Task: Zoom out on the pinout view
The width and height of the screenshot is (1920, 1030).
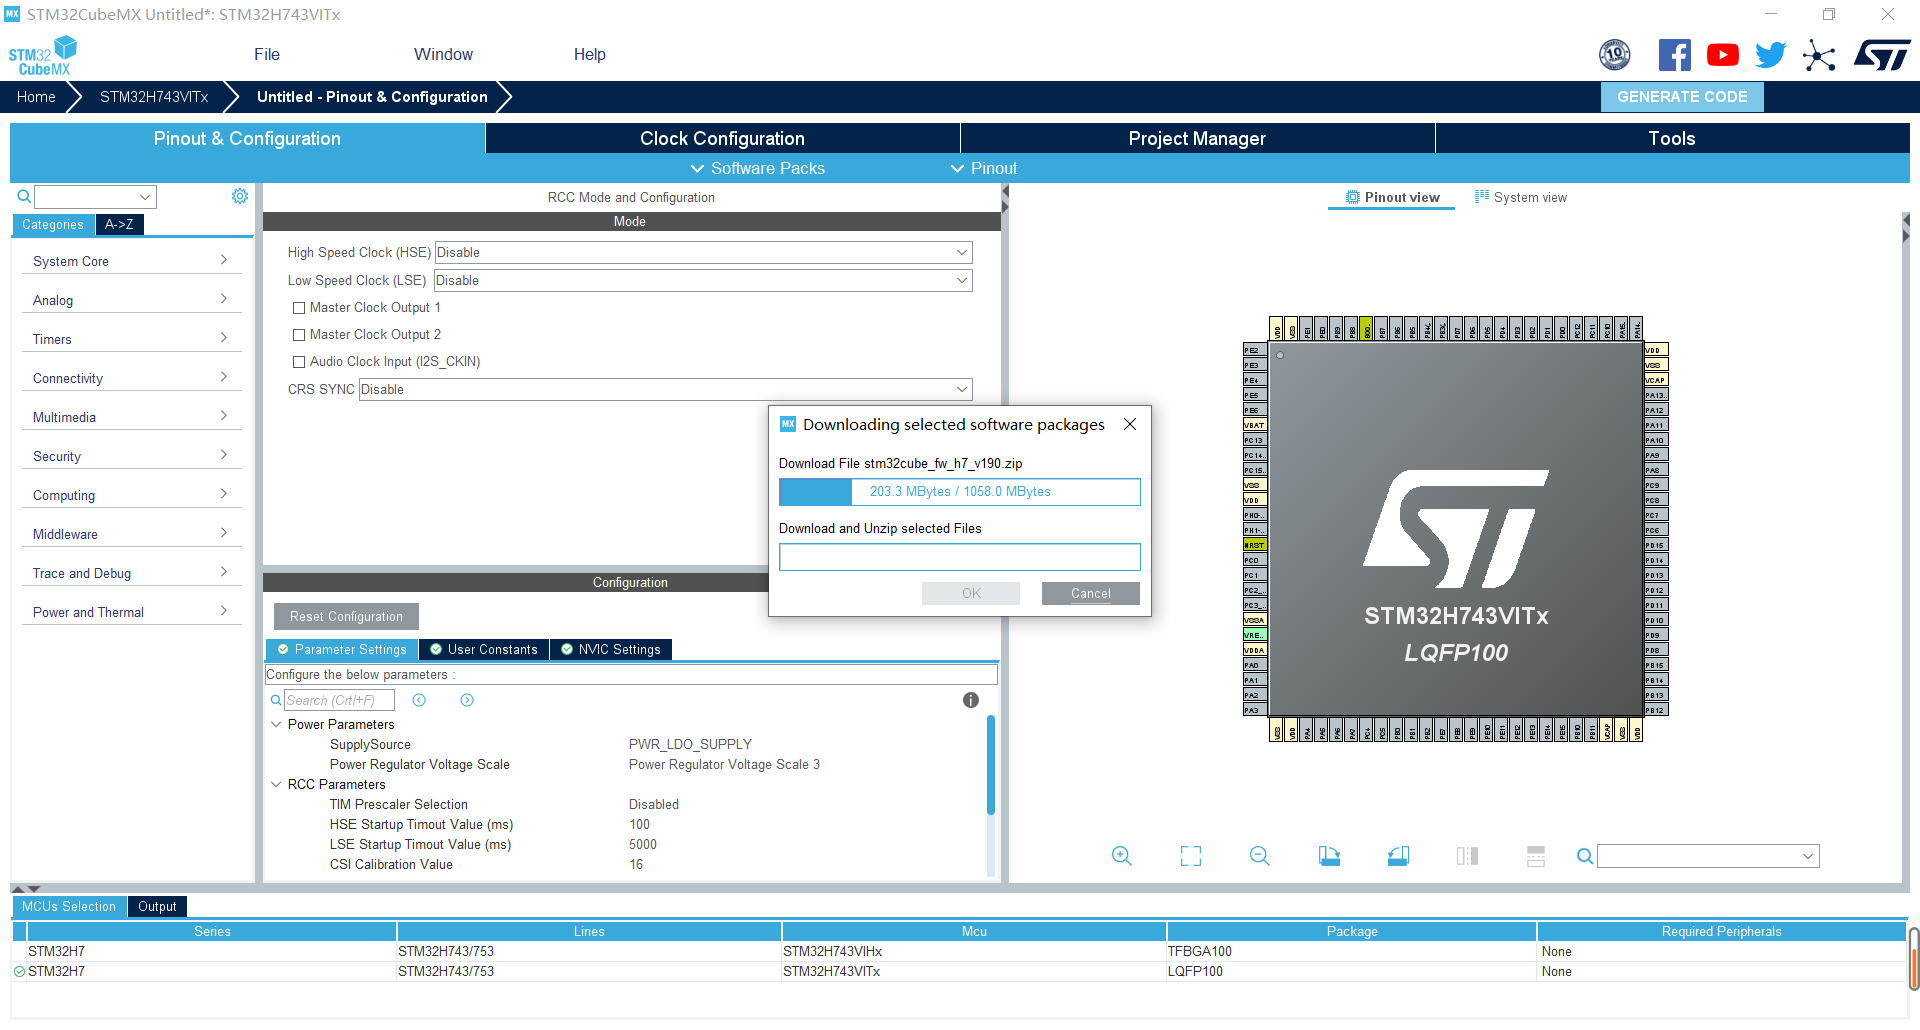Action: (x=1260, y=856)
